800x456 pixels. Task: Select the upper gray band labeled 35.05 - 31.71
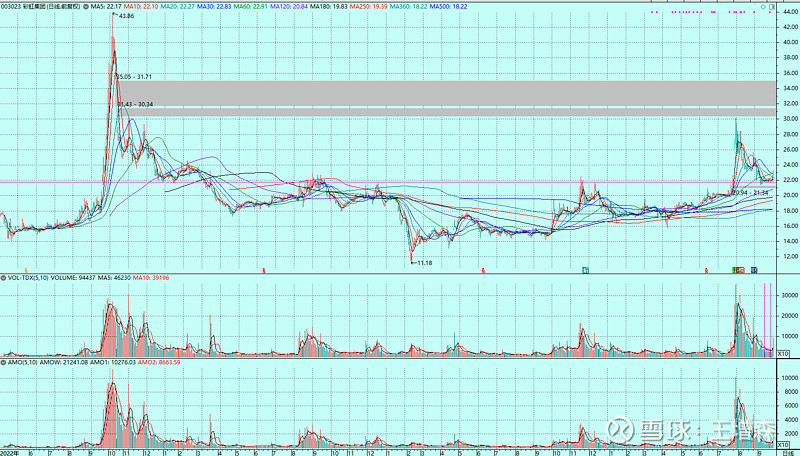pos(450,92)
